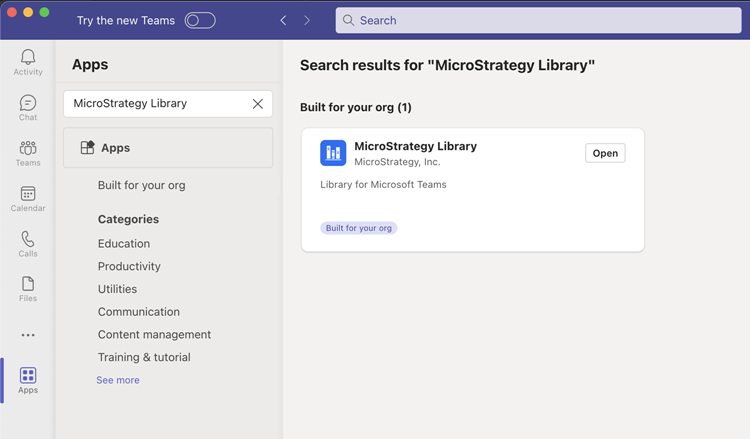750x439 pixels.
Task: Navigate forward with right chevron
Action: click(x=307, y=21)
